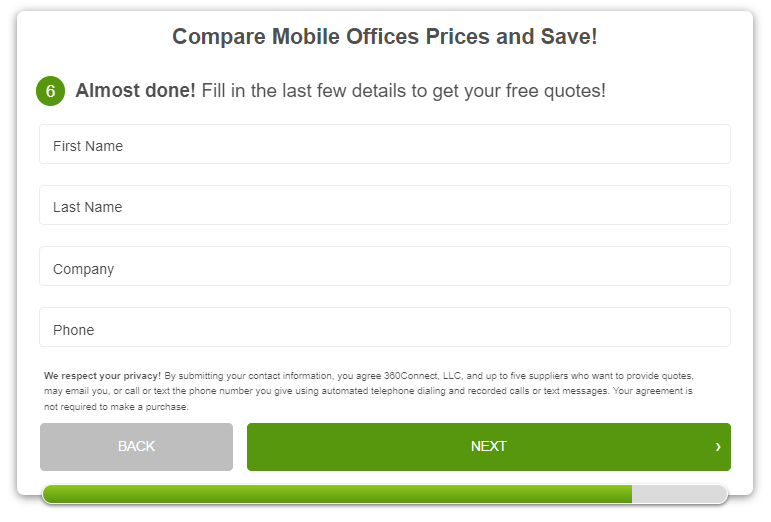Click the filled green part of the progress bar
Screen dimensions: 771x522
(337, 494)
